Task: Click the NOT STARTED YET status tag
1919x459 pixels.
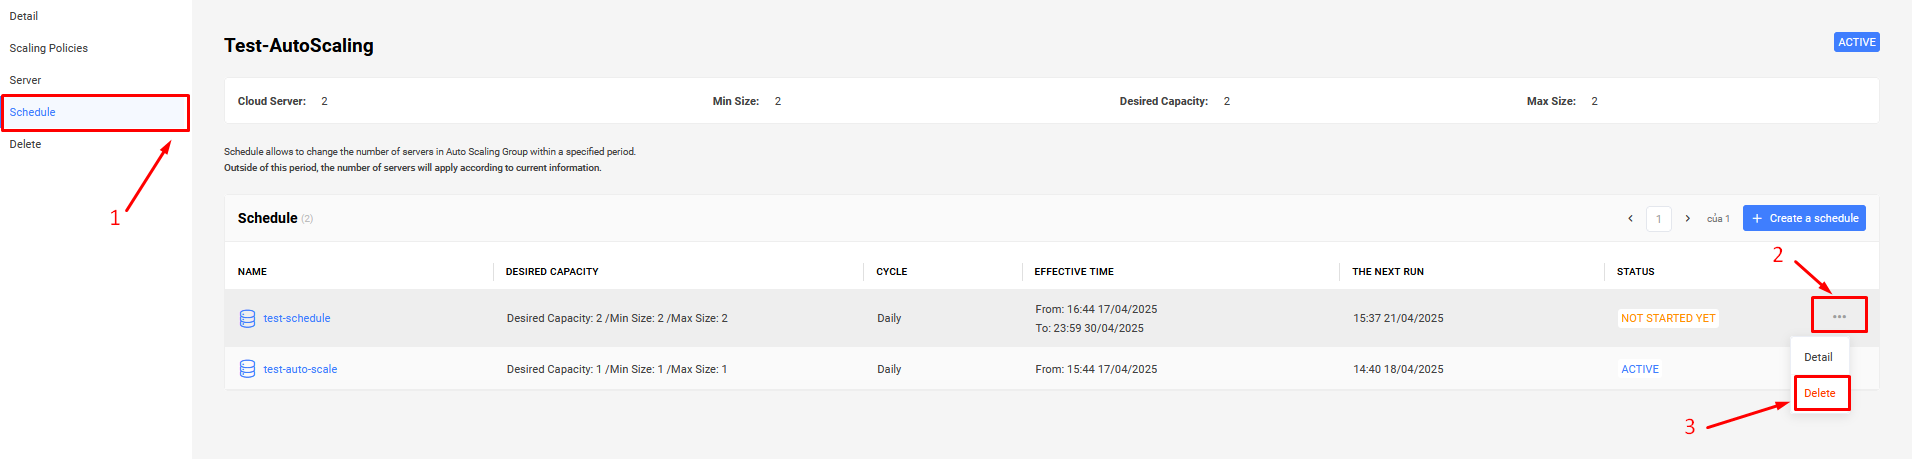Action: pos(1668,318)
